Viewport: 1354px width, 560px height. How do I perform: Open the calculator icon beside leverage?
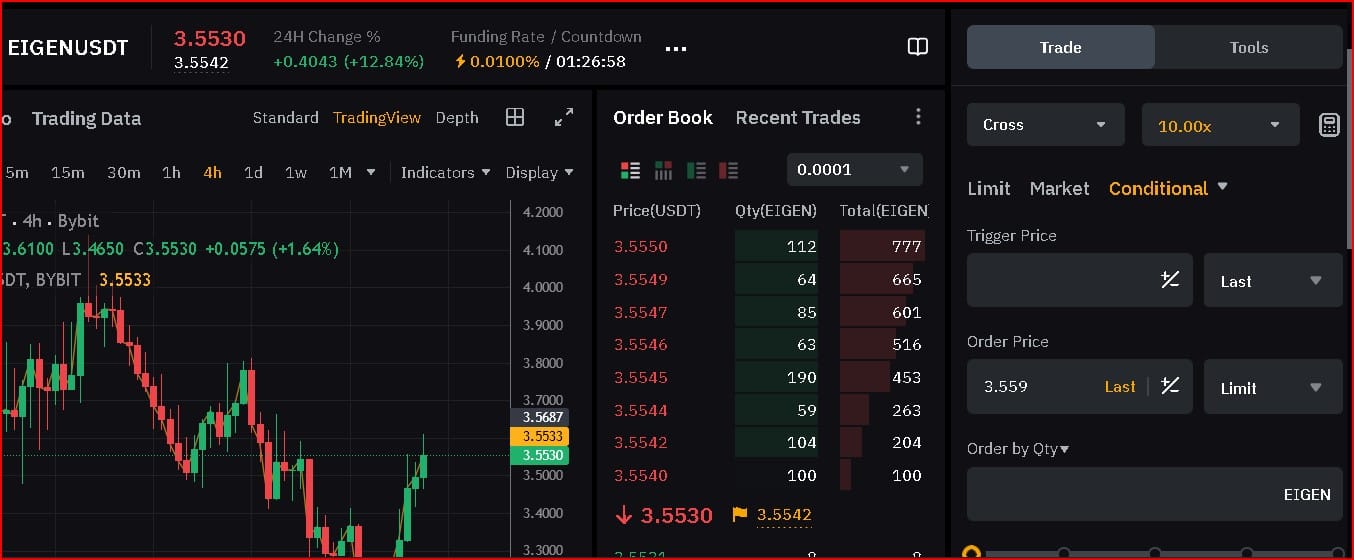(x=1328, y=125)
